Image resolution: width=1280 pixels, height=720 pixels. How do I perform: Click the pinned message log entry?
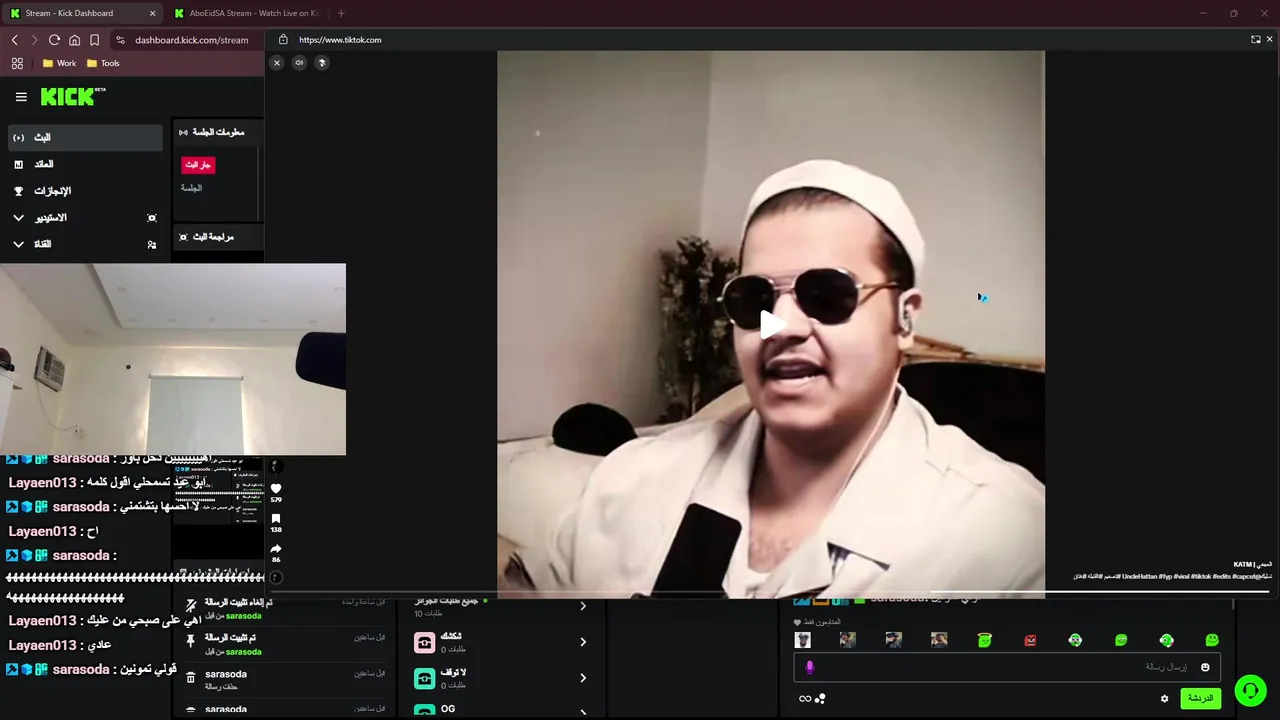285,644
